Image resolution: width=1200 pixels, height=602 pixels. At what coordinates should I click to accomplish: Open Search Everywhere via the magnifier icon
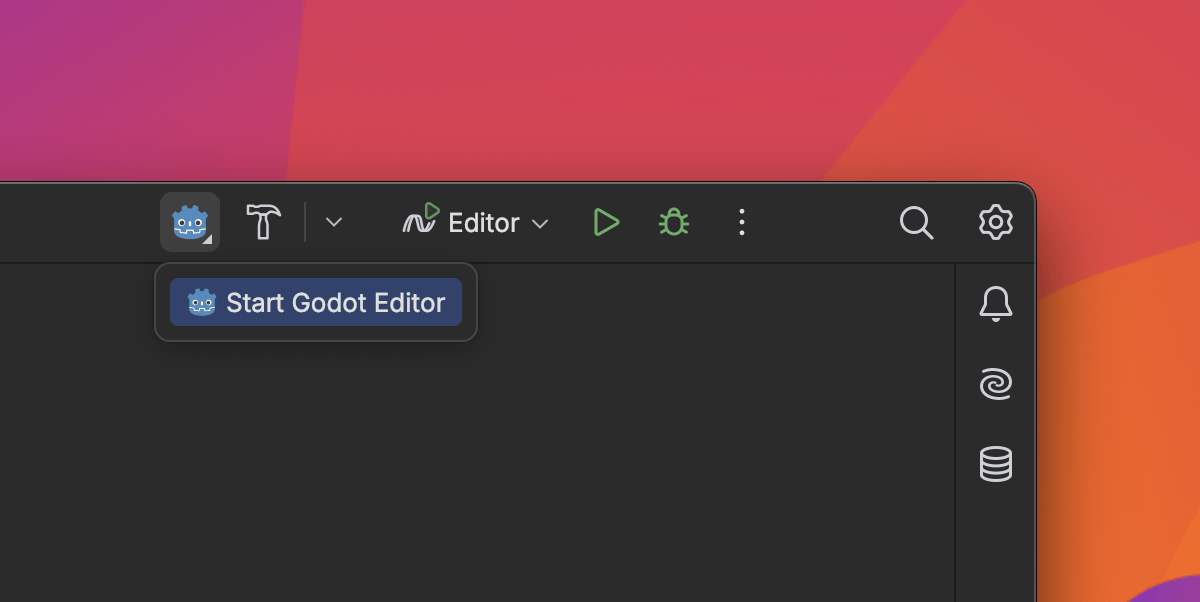[916, 222]
